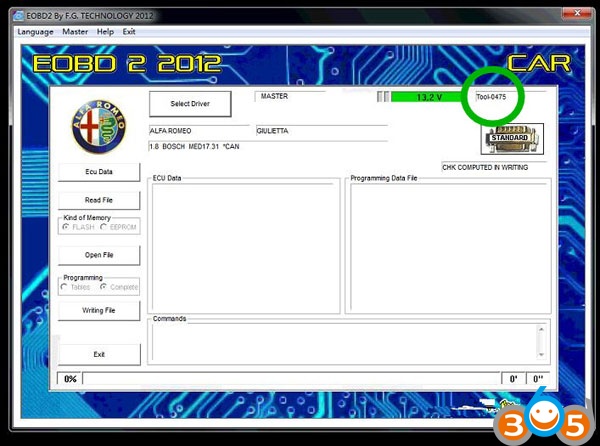Open the Language menu
The image size is (600, 446).
click(35, 32)
